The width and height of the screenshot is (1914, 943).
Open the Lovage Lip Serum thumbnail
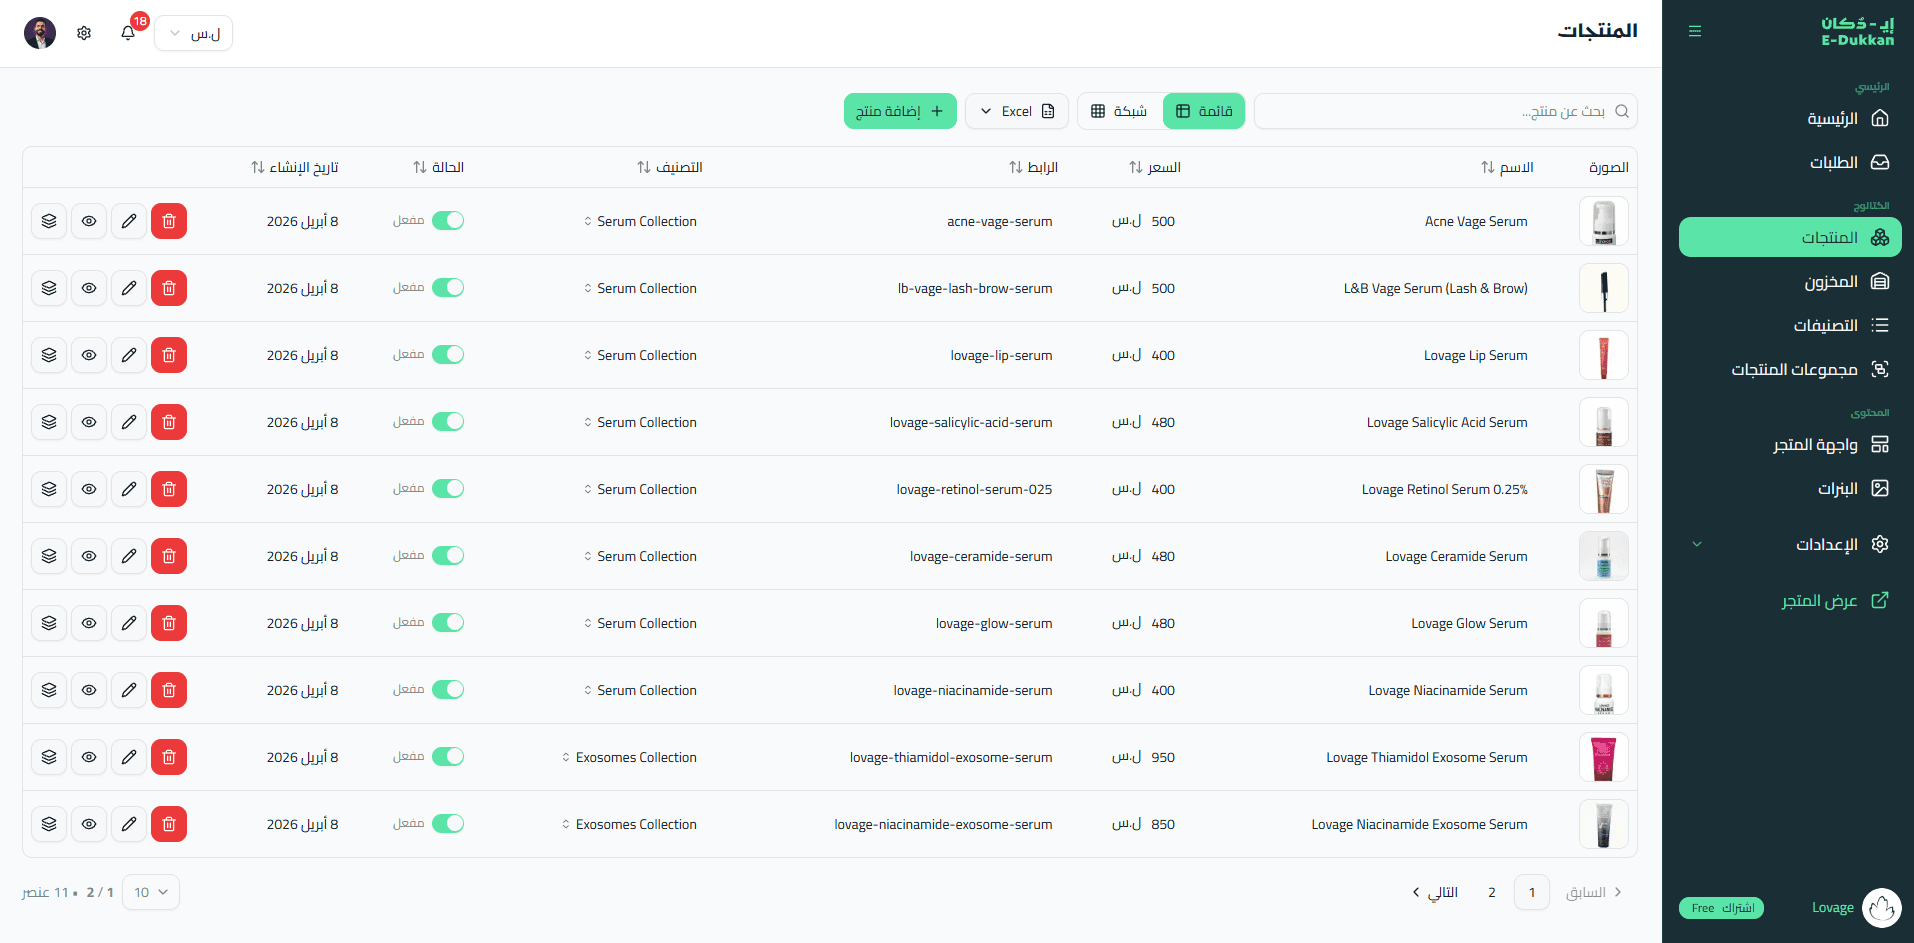[1604, 355]
